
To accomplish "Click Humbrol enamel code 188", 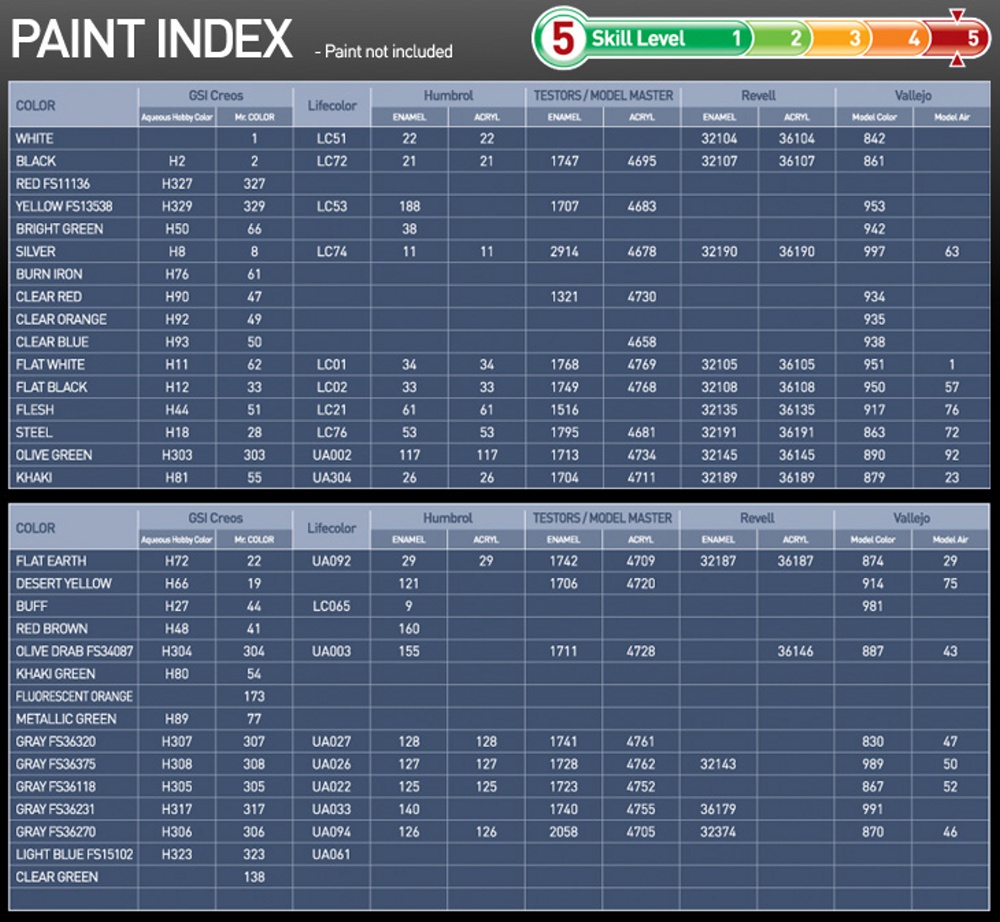I will [409, 206].
